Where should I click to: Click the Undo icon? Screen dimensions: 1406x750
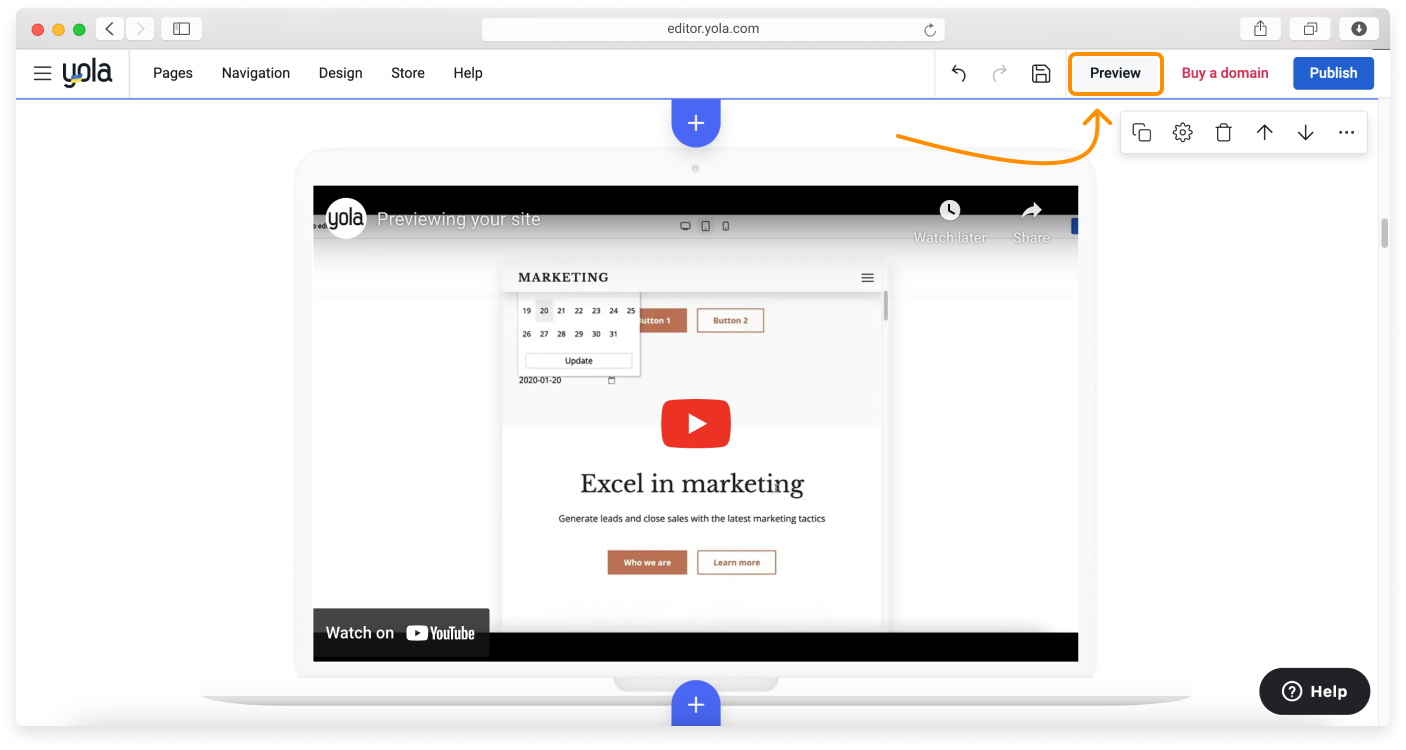pyautogui.click(x=958, y=73)
